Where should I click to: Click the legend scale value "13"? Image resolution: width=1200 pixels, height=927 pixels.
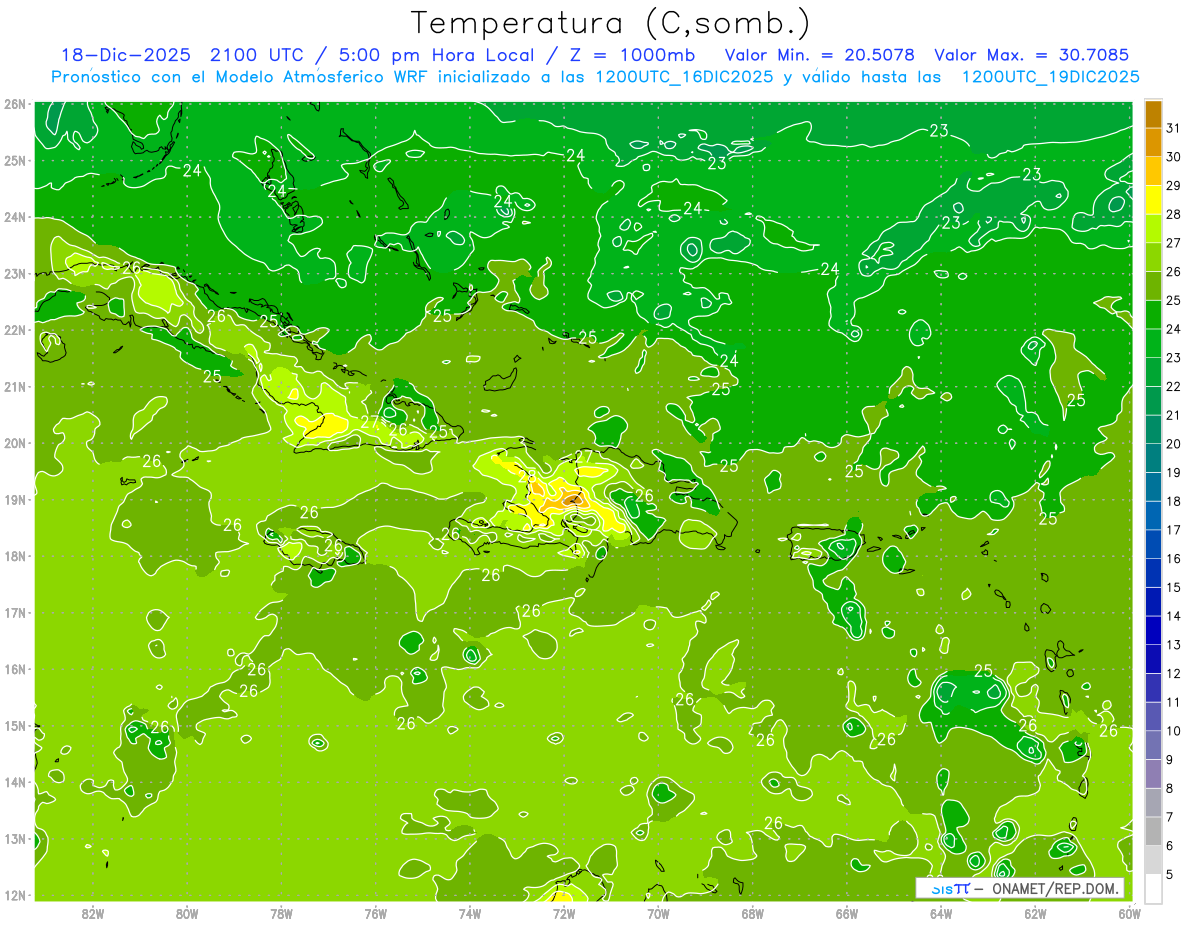coord(1173,645)
